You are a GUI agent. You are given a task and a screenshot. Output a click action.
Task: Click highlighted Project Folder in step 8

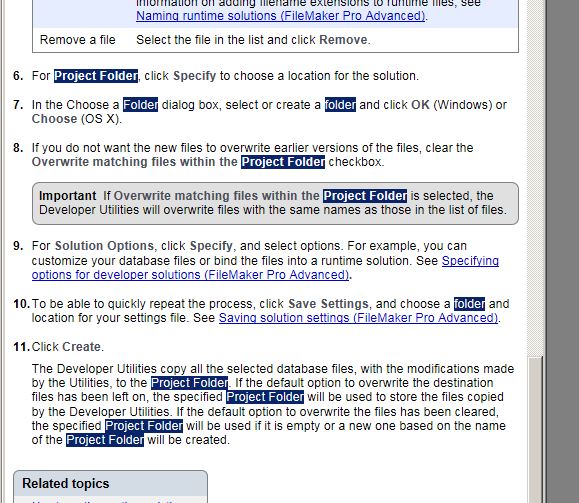coord(283,162)
